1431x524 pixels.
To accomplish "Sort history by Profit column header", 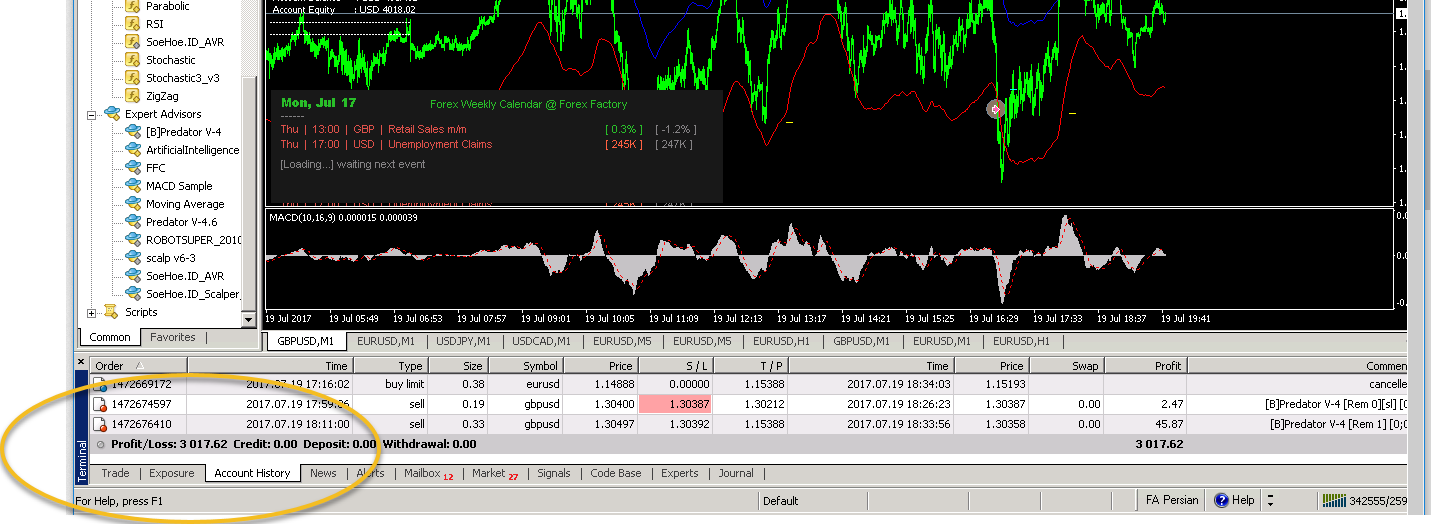I will pyautogui.click(x=1144, y=366).
